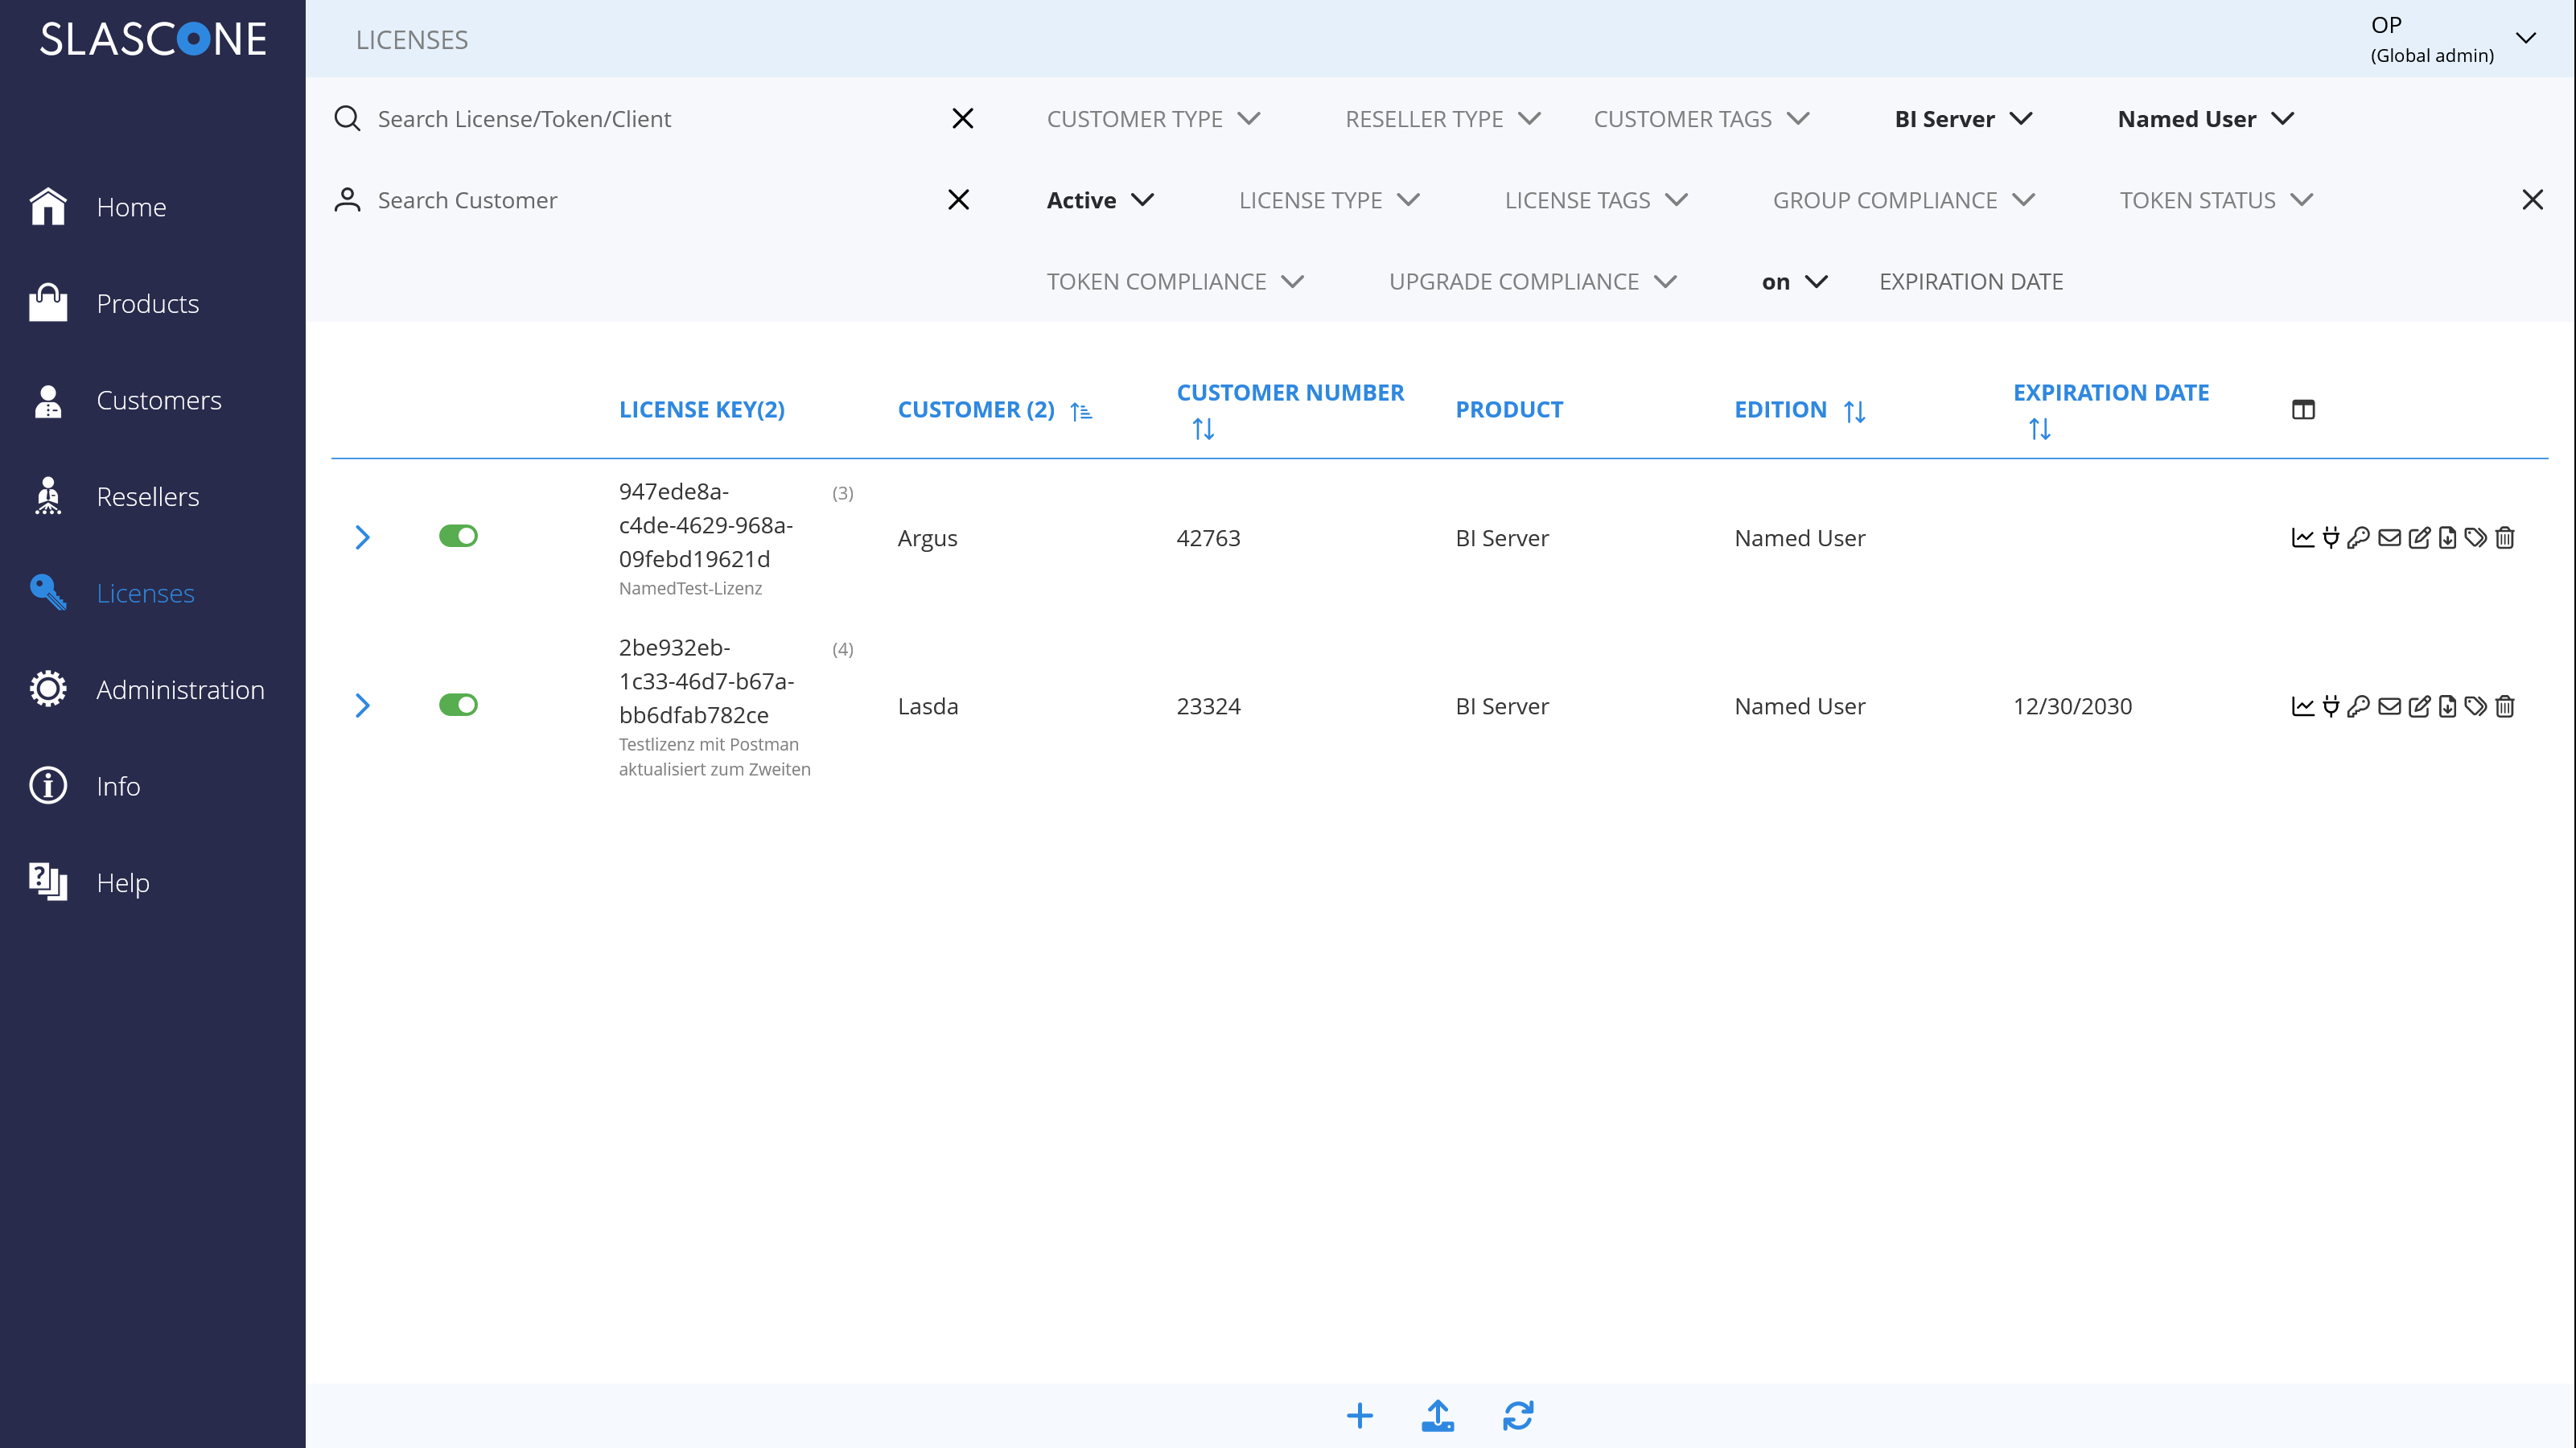Clear the Search Customer field with X
The width and height of the screenshot is (2576, 1448).
point(958,200)
